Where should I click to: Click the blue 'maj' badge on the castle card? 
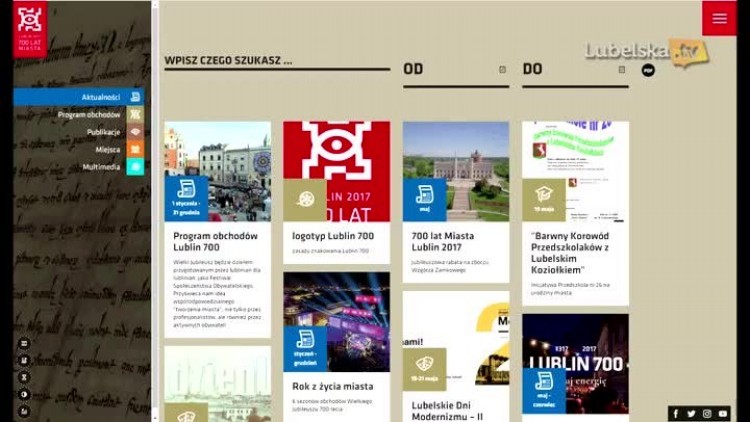coord(424,200)
